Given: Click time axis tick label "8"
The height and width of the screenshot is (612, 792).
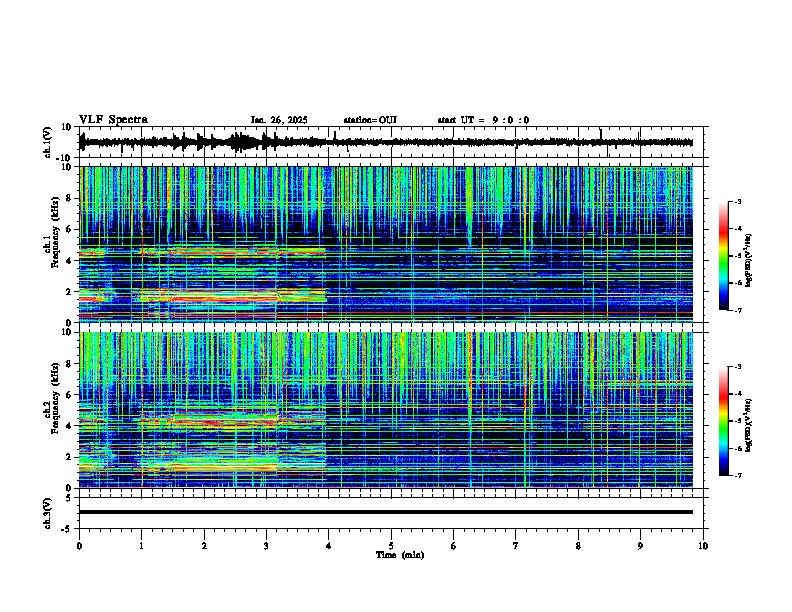Looking at the screenshot, I should point(578,546).
